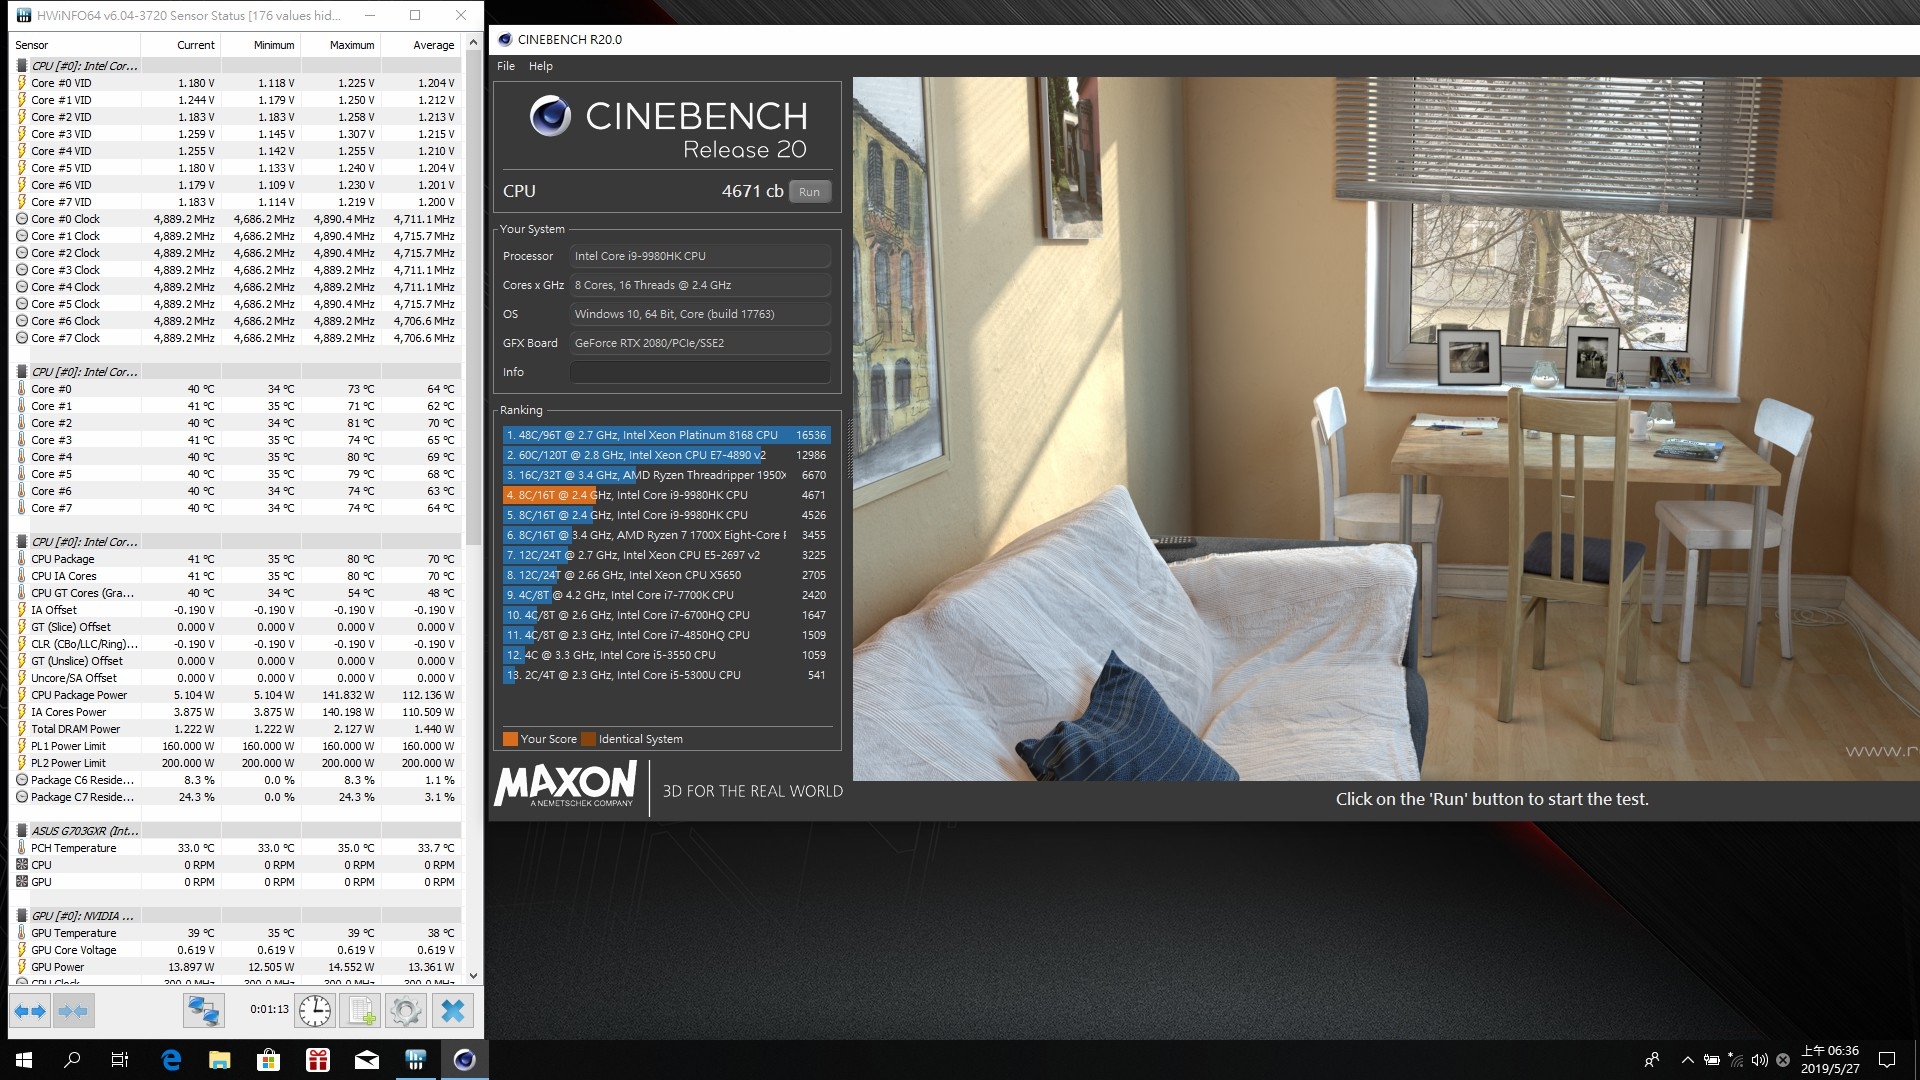Image resolution: width=1920 pixels, height=1080 pixels.
Task: Open the HWiNFO remote network monitoring icon
Action: click(x=203, y=1011)
